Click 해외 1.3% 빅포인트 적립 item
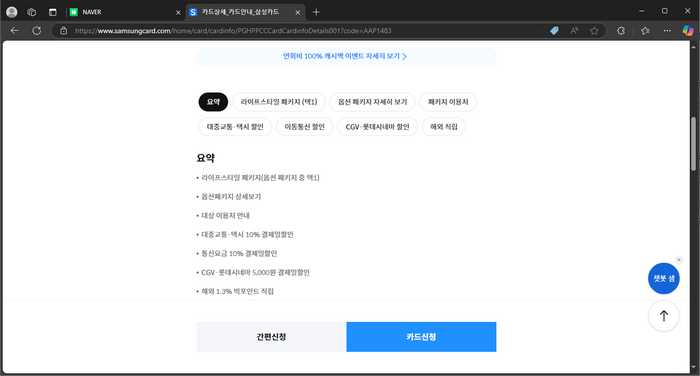This screenshot has width=700, height=376. [x=238, y=292]
